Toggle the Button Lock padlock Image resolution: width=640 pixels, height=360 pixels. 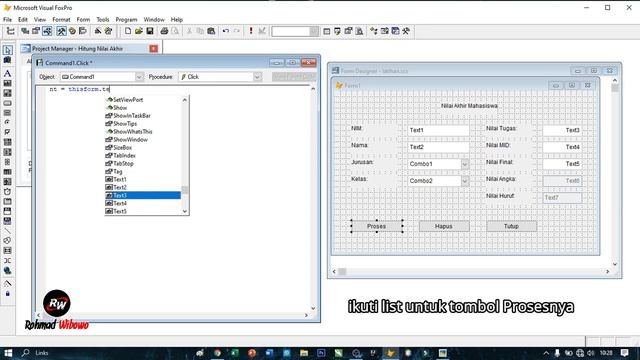click(7, 293)
